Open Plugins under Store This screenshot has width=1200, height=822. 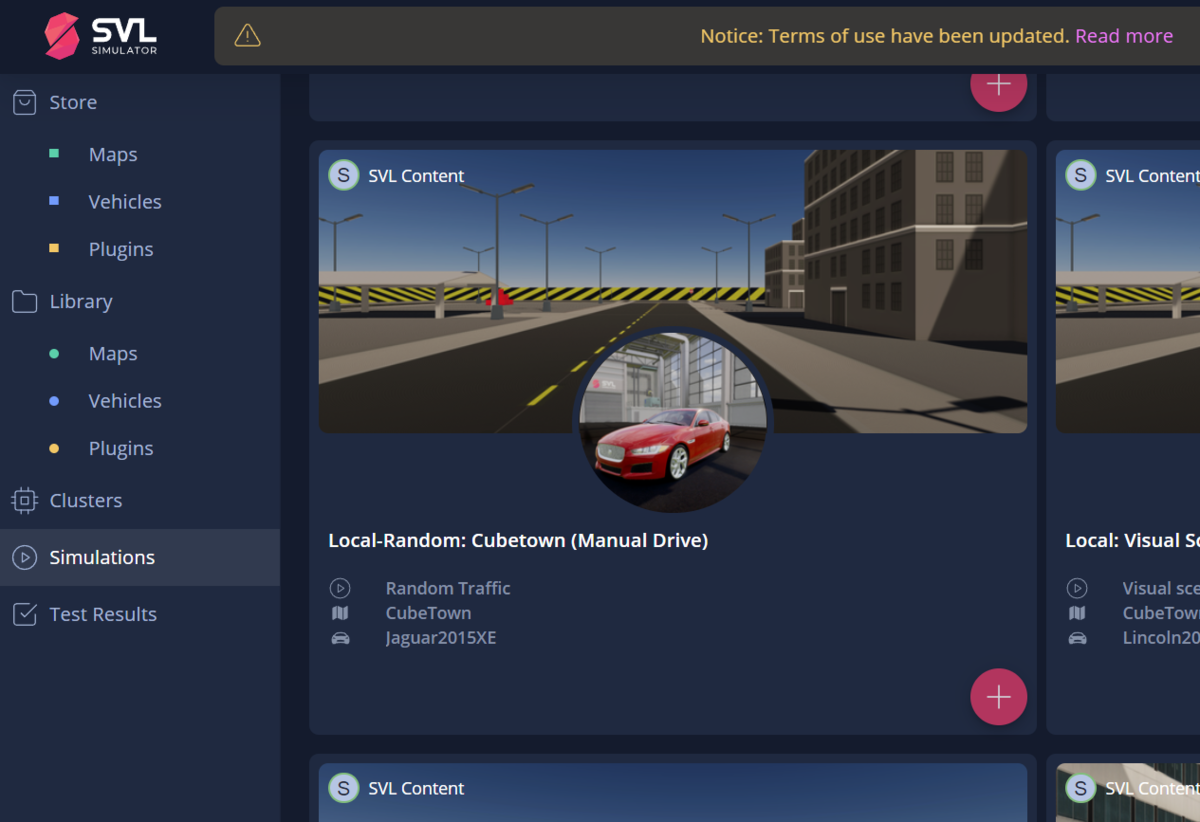pyautogui.click(x=121, y=249)
